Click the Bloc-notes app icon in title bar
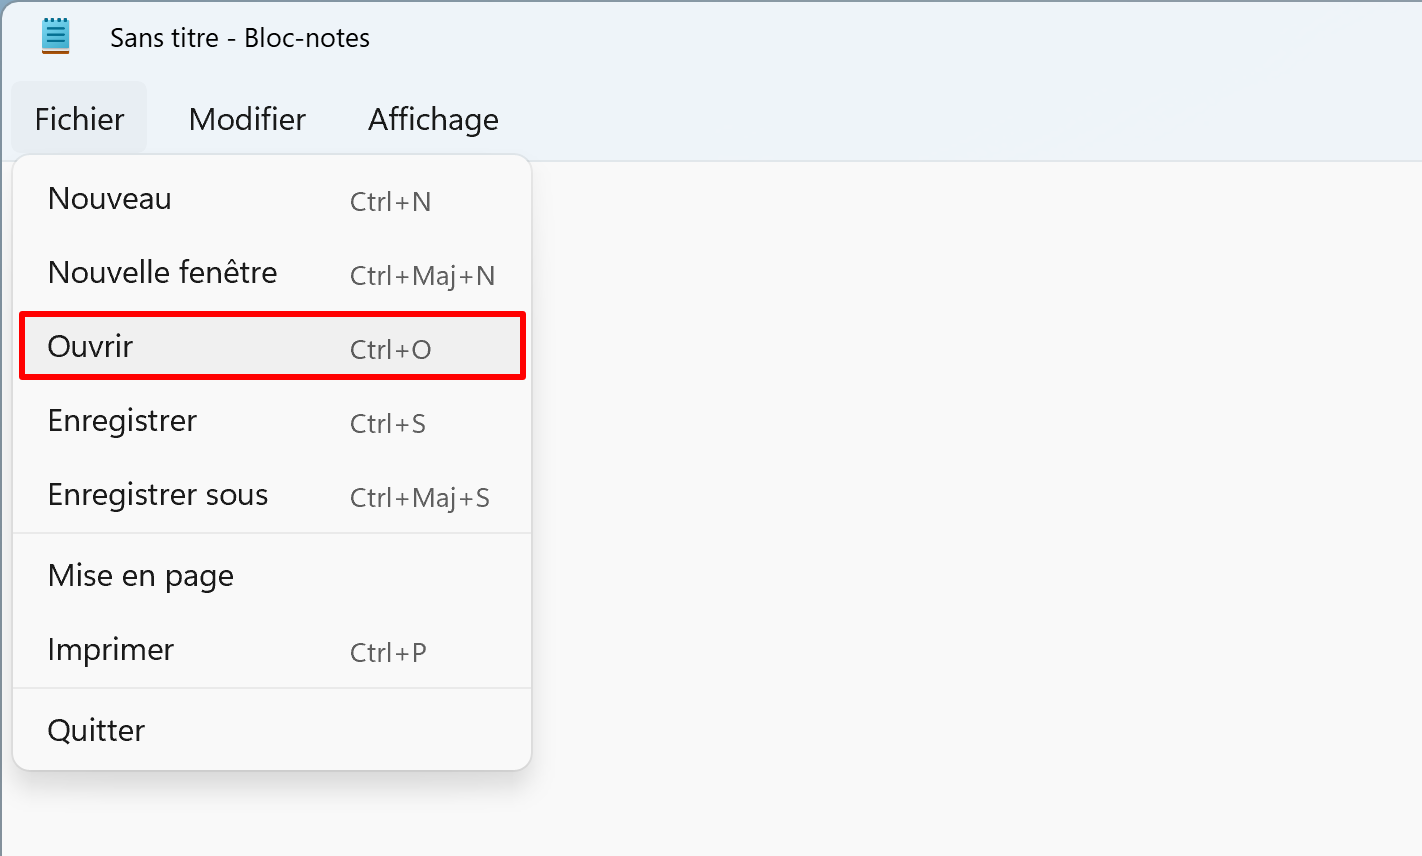 (x=56, y=37)
